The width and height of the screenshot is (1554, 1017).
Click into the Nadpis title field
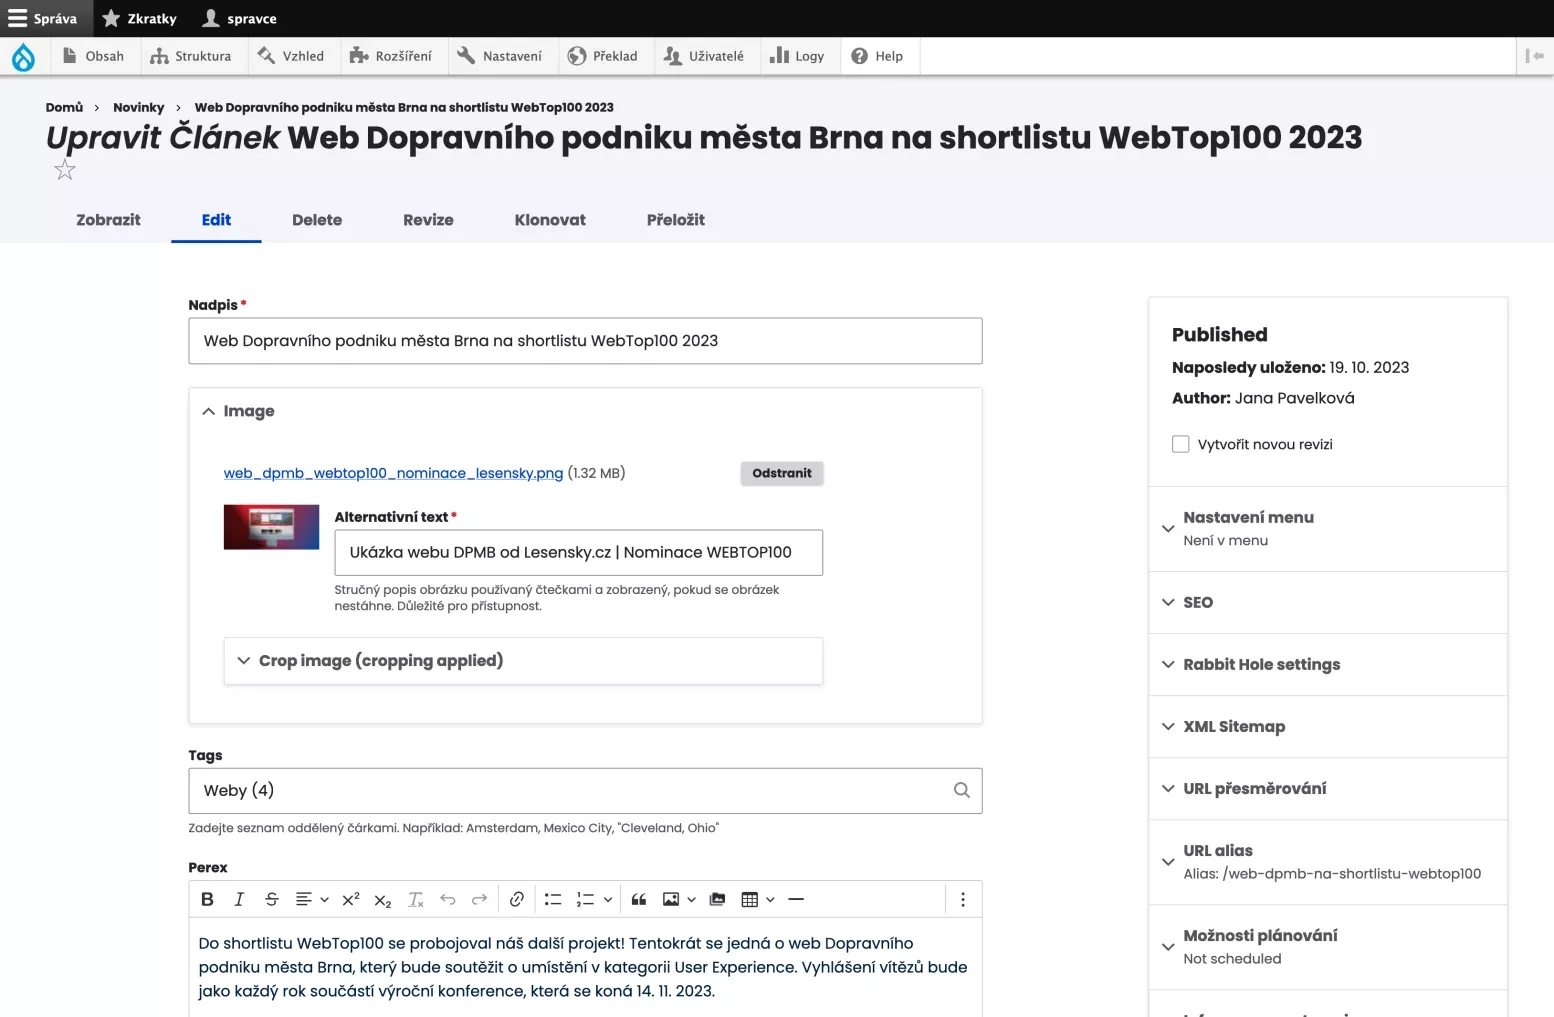click(585, 341)
